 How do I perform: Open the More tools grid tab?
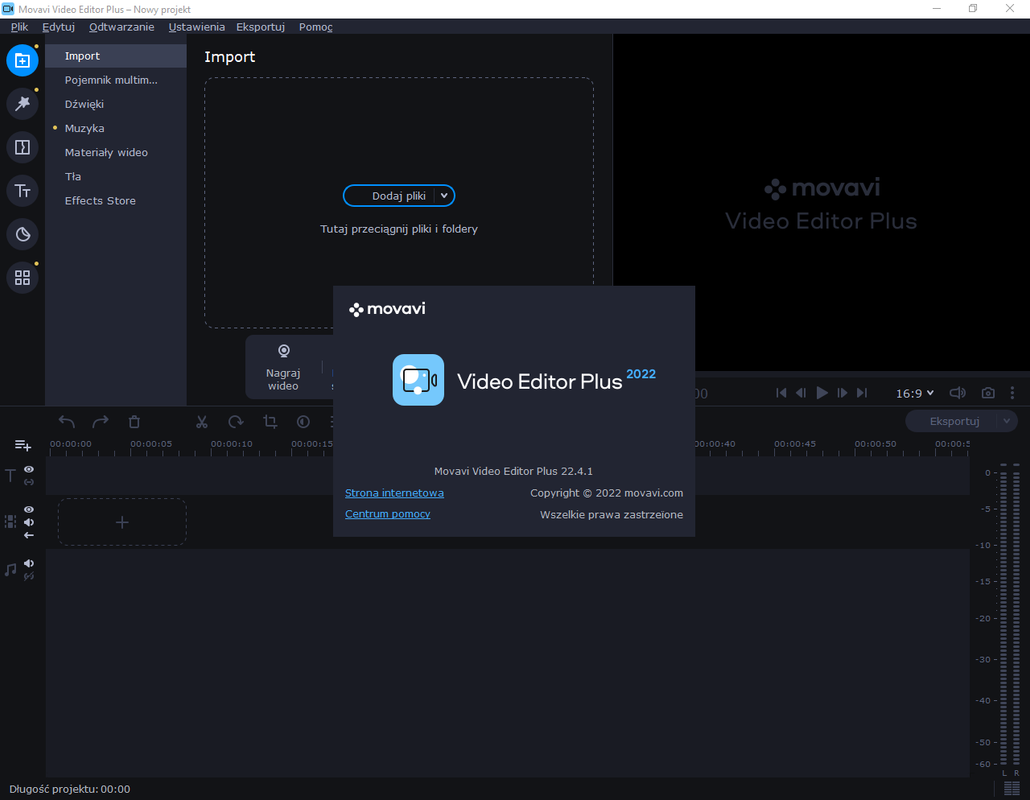point(22,277)
